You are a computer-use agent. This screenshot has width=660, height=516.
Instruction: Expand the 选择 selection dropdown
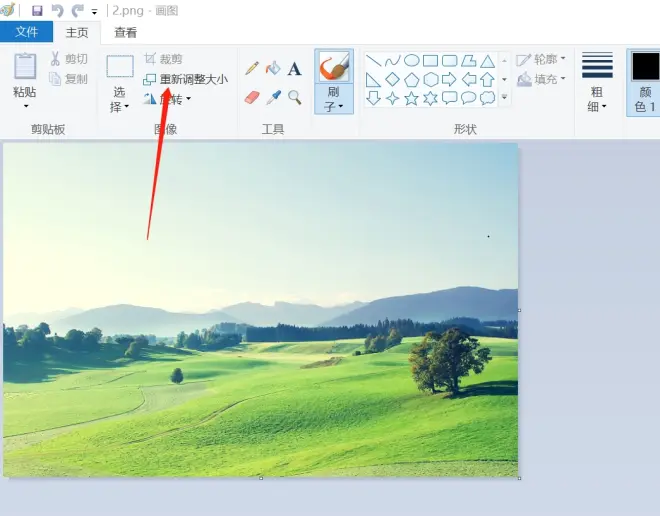tap(119, 100)
